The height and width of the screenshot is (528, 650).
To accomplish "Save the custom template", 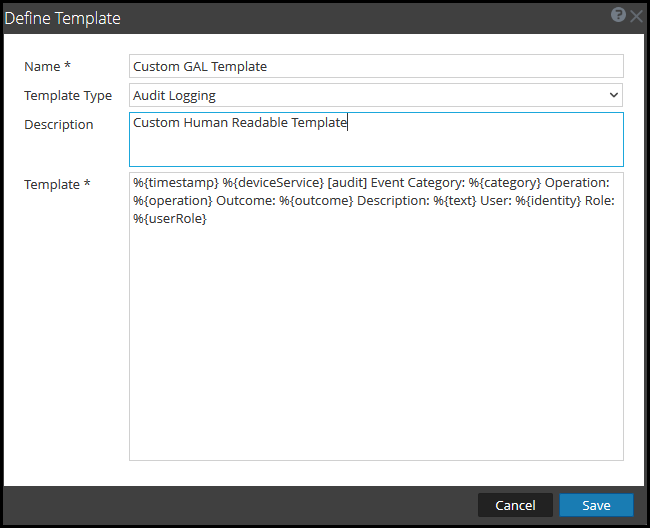I will click(596, 505).
